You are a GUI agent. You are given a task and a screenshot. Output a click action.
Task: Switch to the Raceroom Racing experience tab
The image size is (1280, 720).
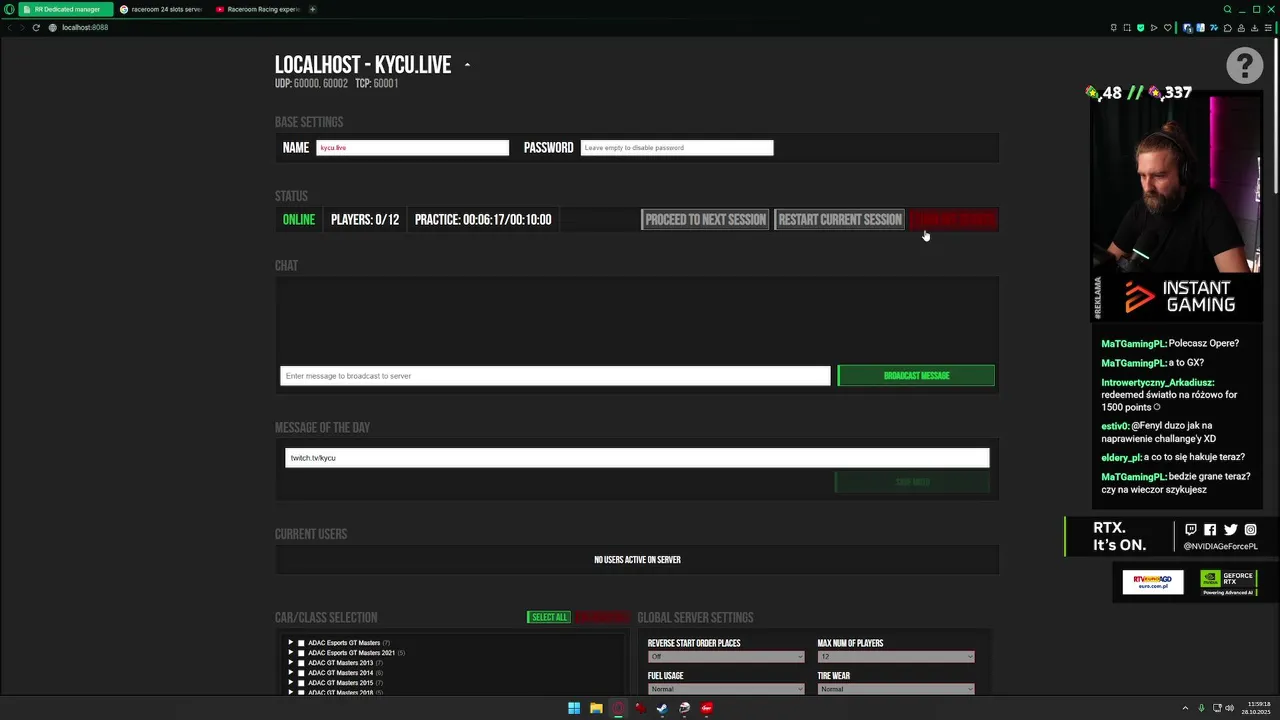tap(258, 9)
